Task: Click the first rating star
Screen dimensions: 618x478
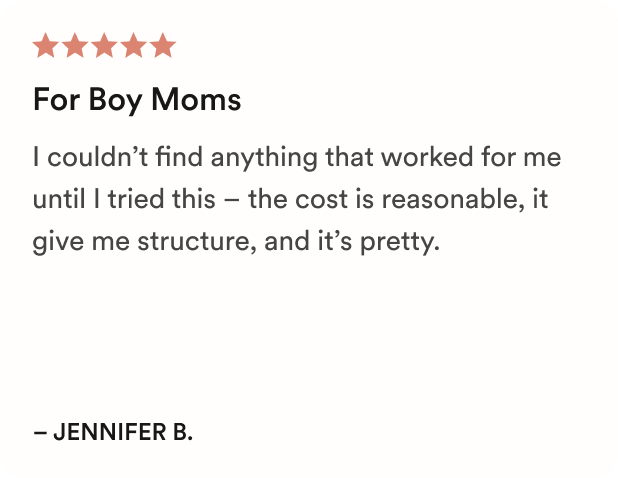Action: point(46,45)
